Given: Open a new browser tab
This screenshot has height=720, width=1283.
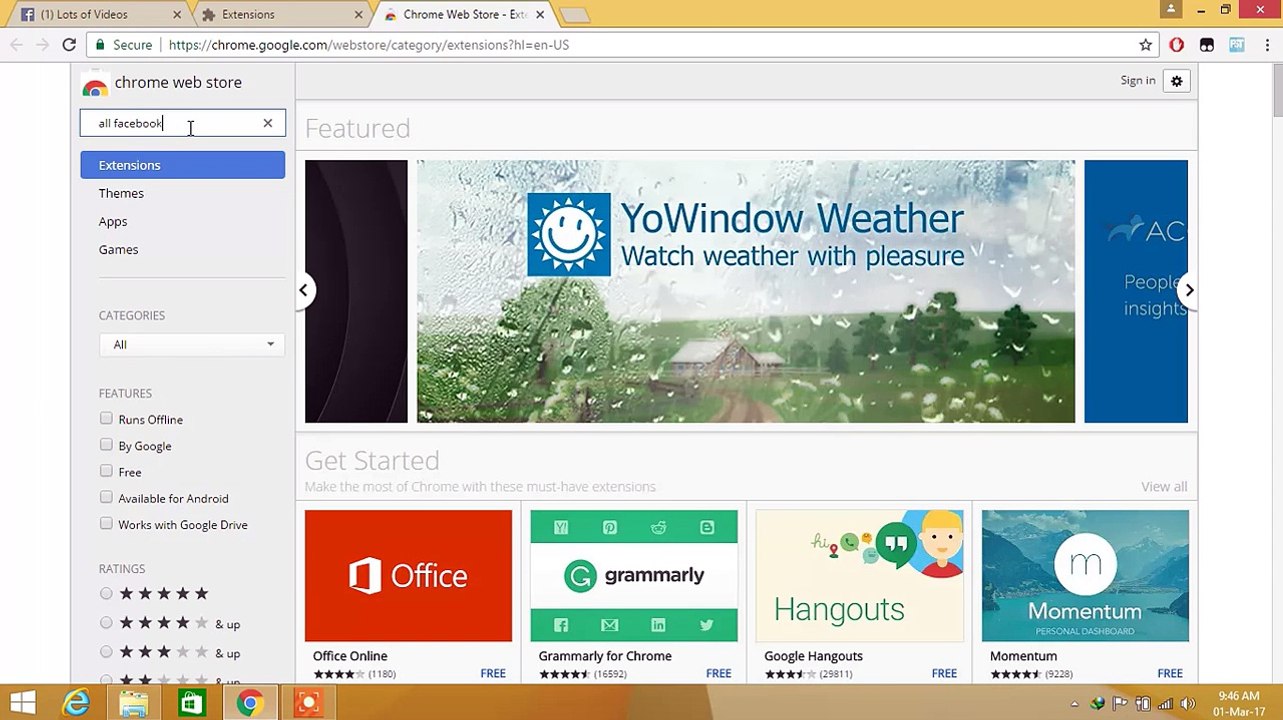Looking at the screenshot, I should click(574, 15).
